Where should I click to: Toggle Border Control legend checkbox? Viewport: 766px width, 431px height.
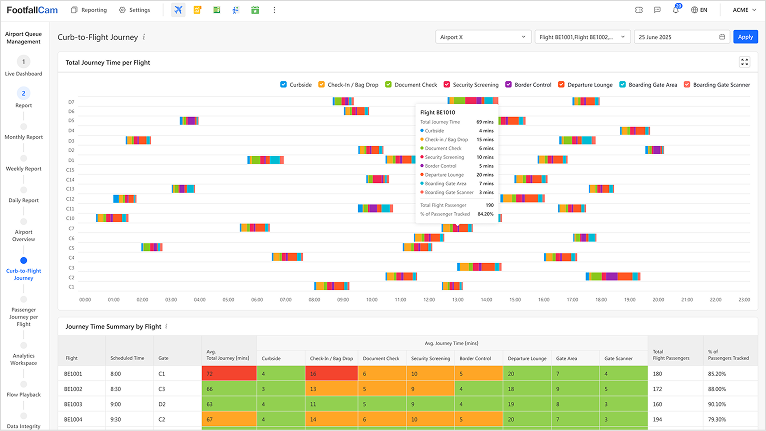pyautogui.click(x=509, y=85)
